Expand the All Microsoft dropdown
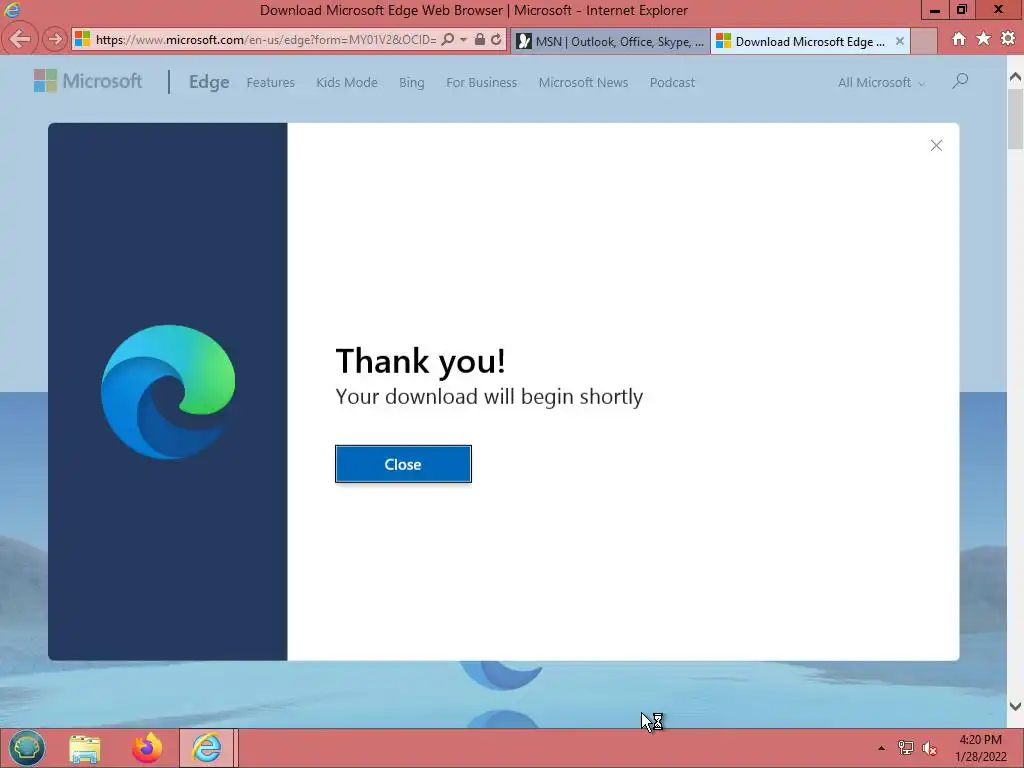This screenshot has width=1024, height=768. point(882,83)
